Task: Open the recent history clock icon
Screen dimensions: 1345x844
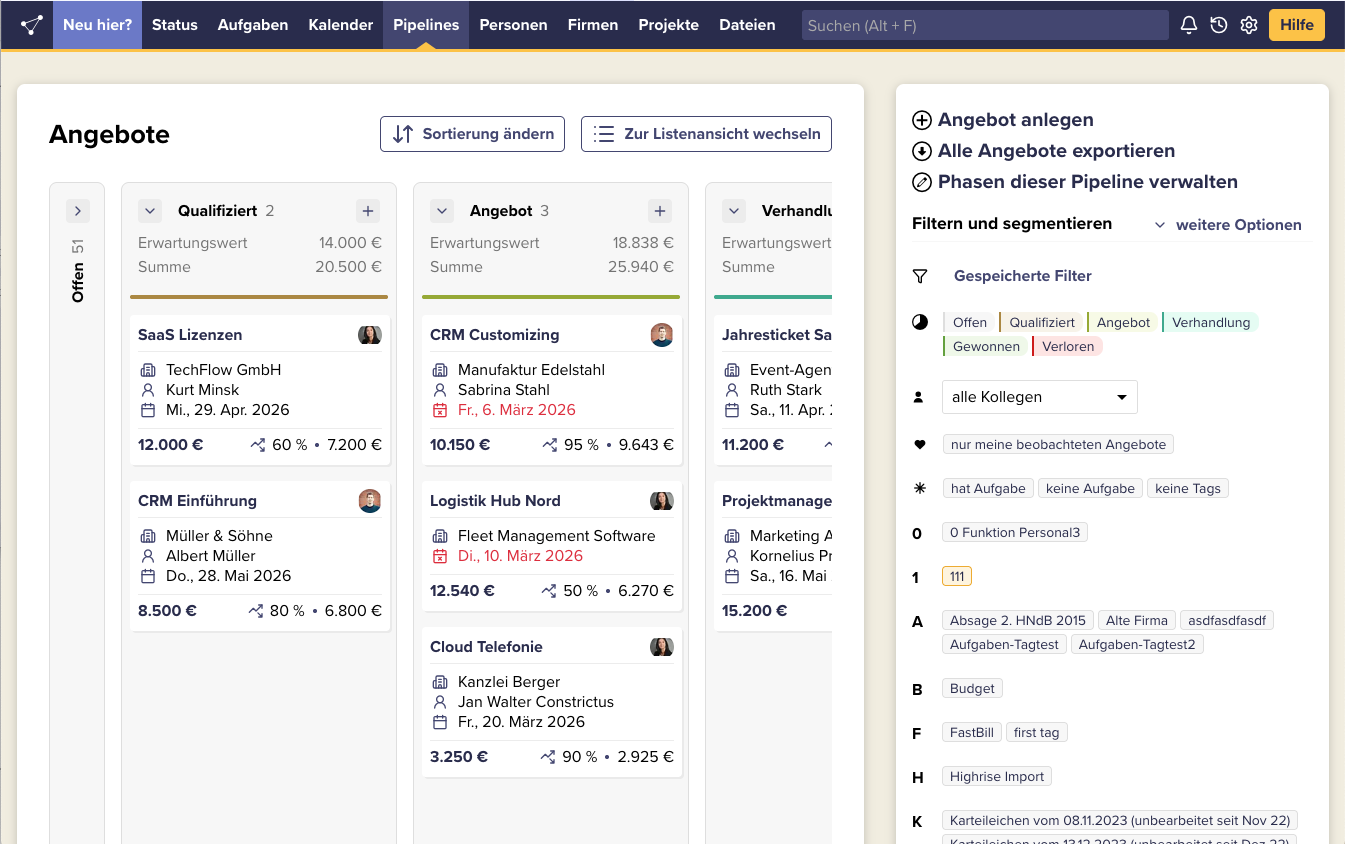Action: click(1218, 24)
